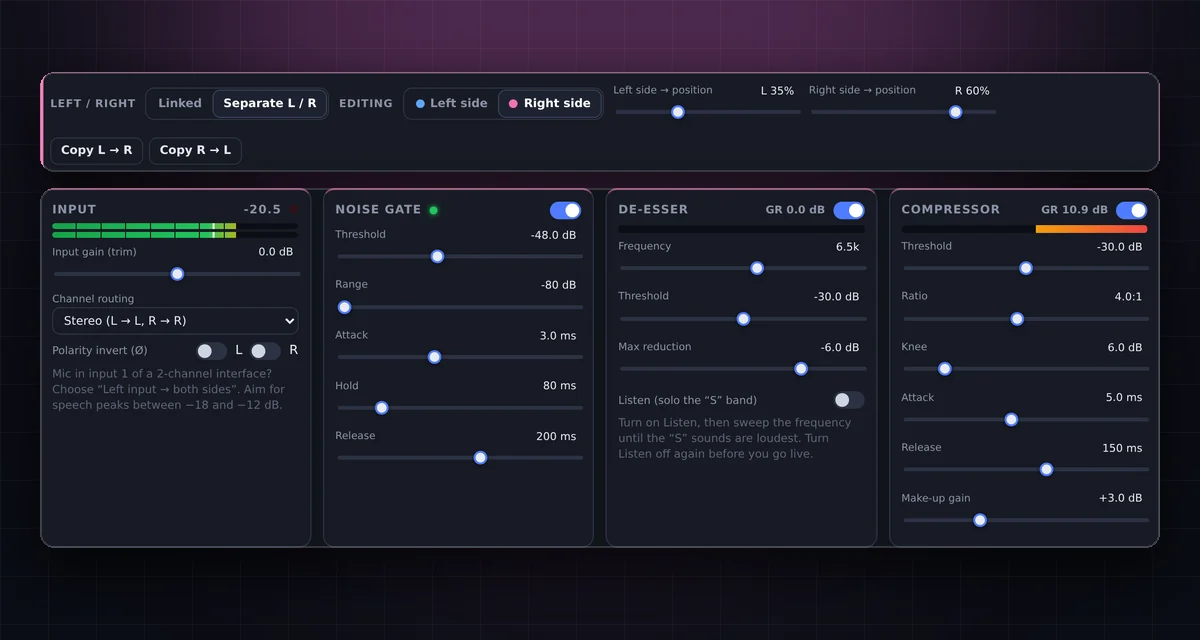Click the Noise Gate Range slider handle
The width and height of the screenshot is (1200, 640).
tap(345, 307)
